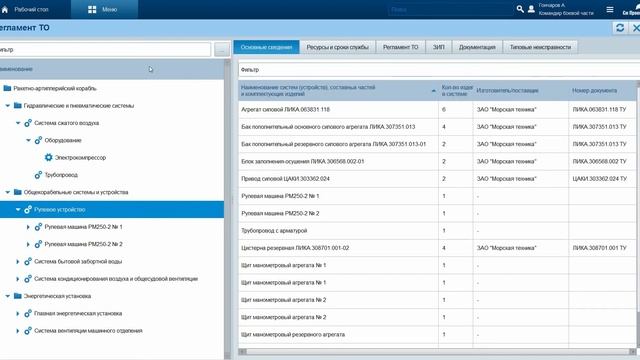Refresh the Регламент ТО view

coord(620,28)
